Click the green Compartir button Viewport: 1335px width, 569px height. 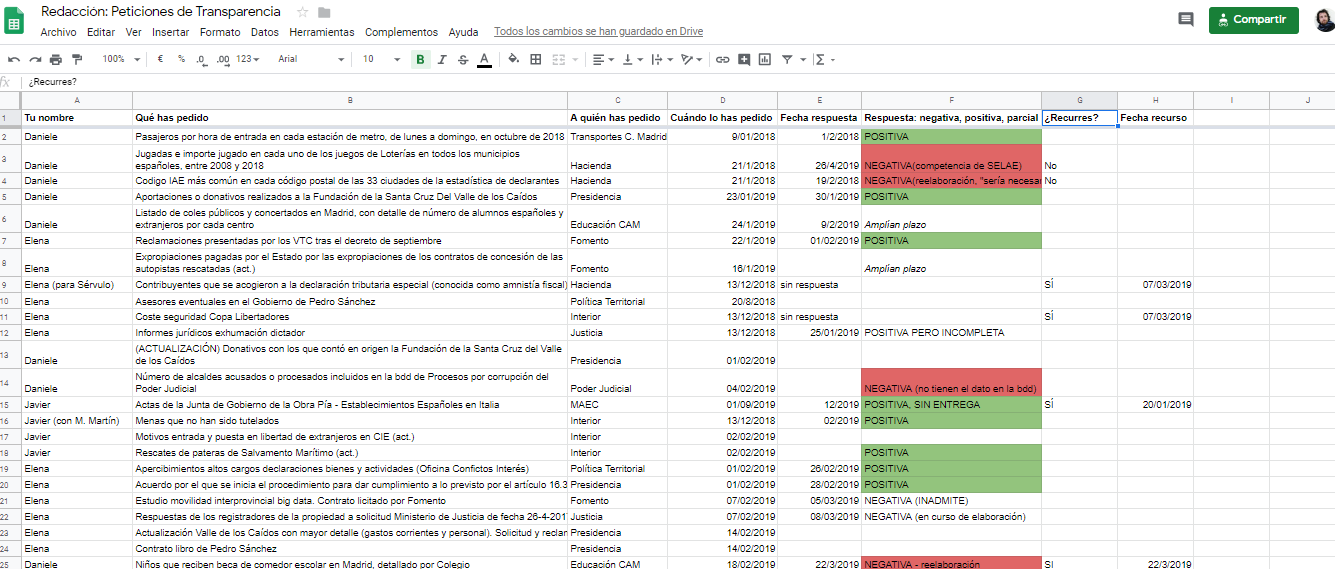click(x=1254, y=20)
